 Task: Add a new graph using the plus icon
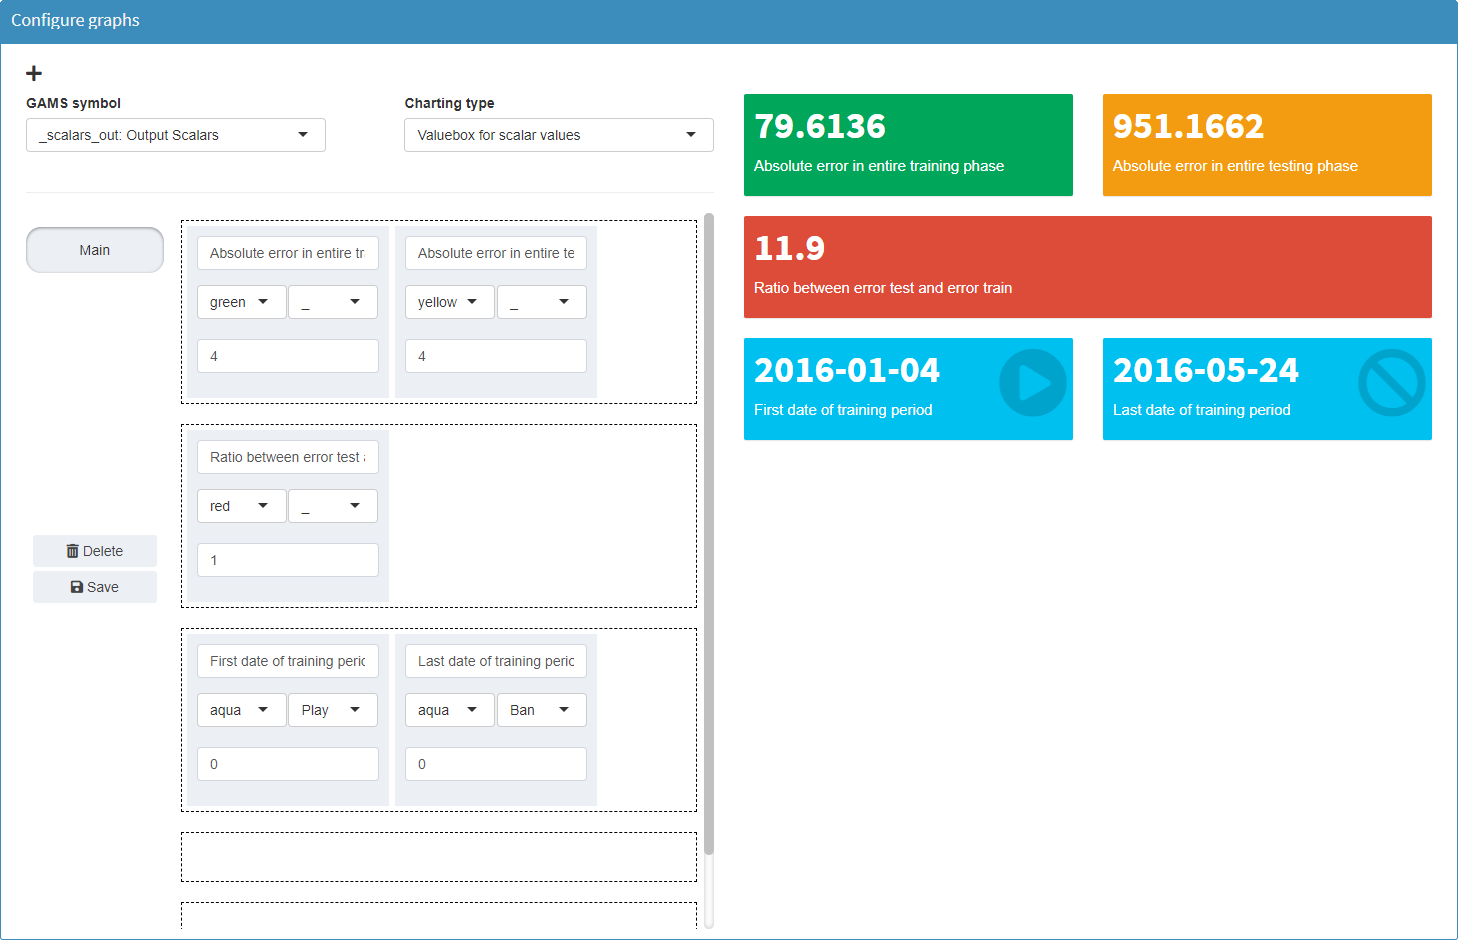point(34,73)
